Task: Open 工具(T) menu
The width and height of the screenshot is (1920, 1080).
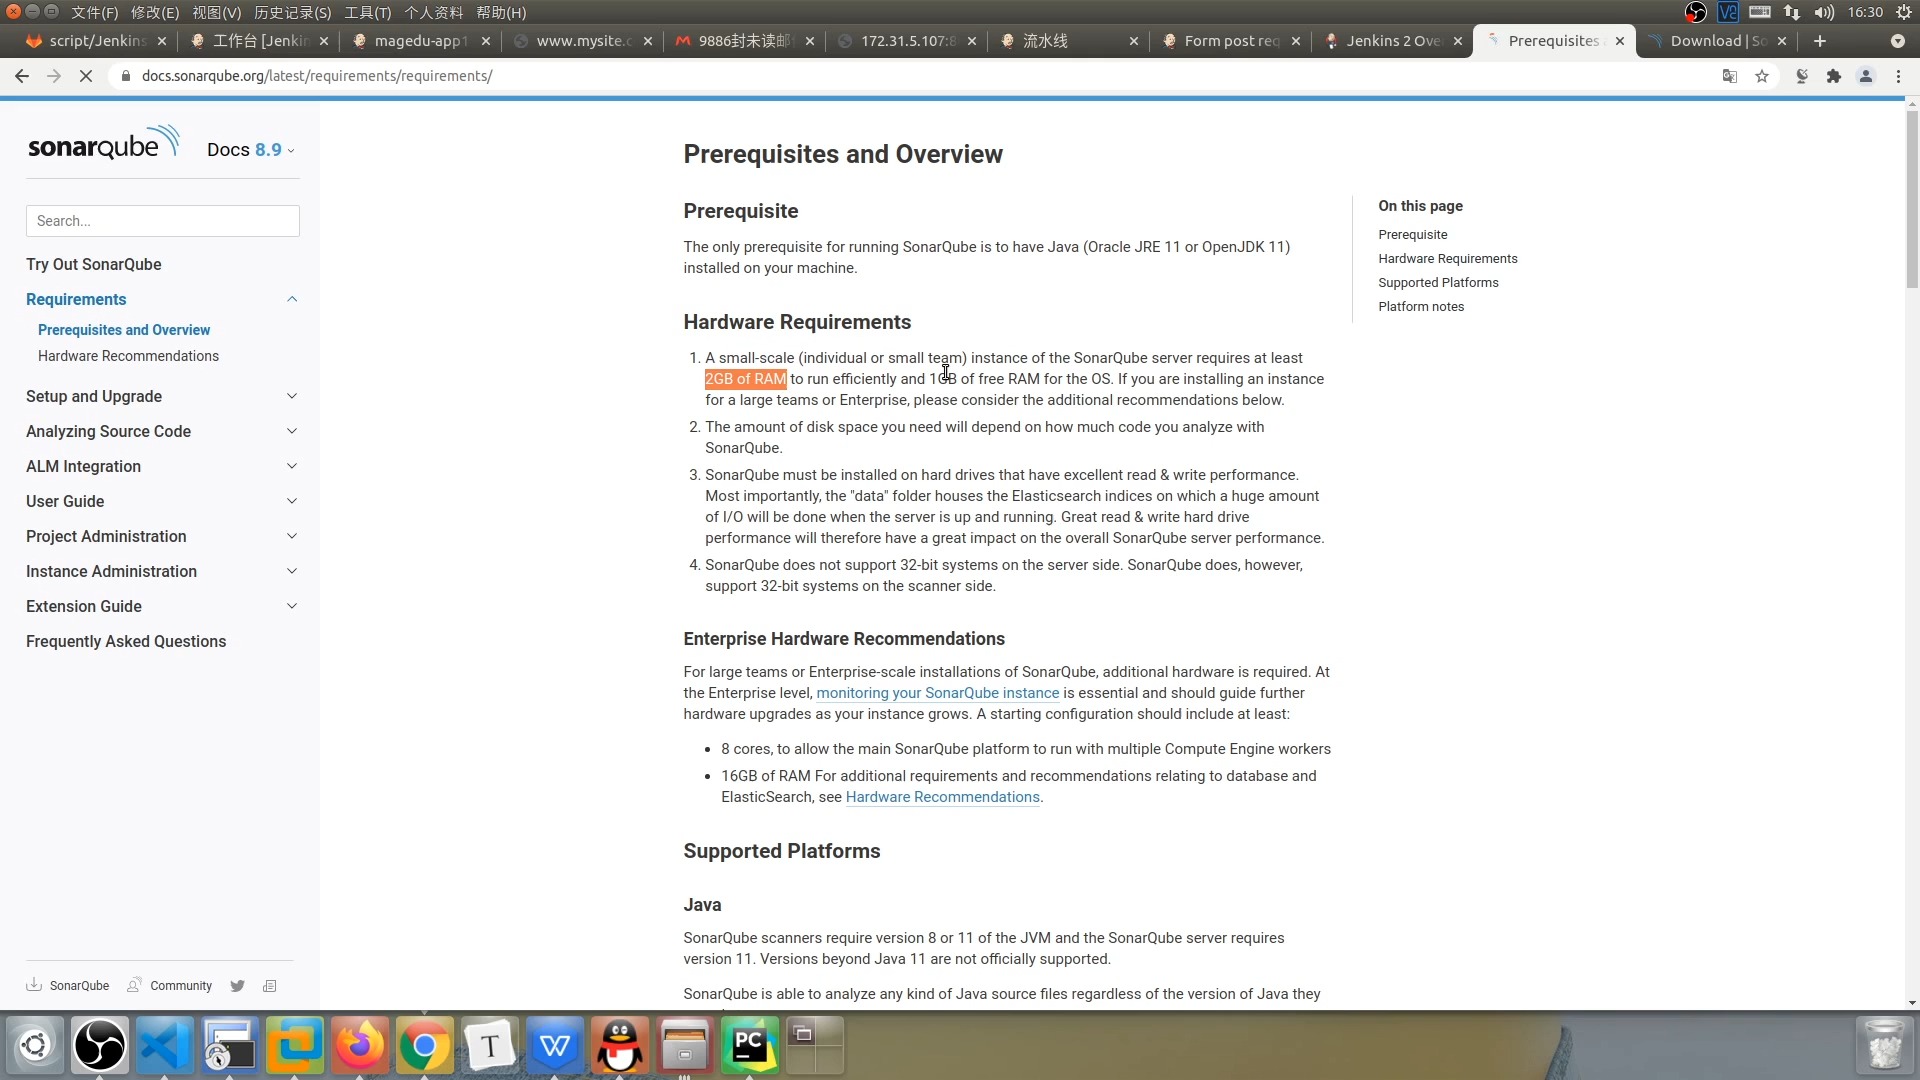Action: (x=368, y=12)
